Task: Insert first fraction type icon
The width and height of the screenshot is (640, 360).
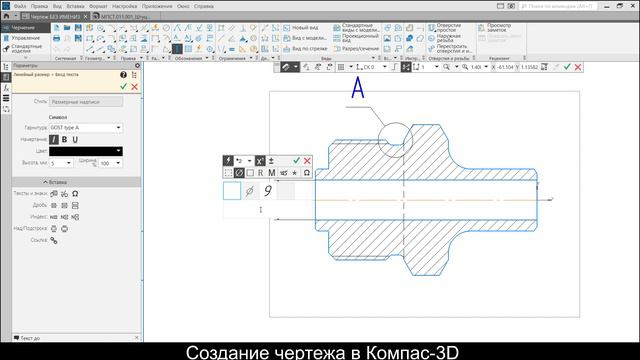Action: click(53, 205)
